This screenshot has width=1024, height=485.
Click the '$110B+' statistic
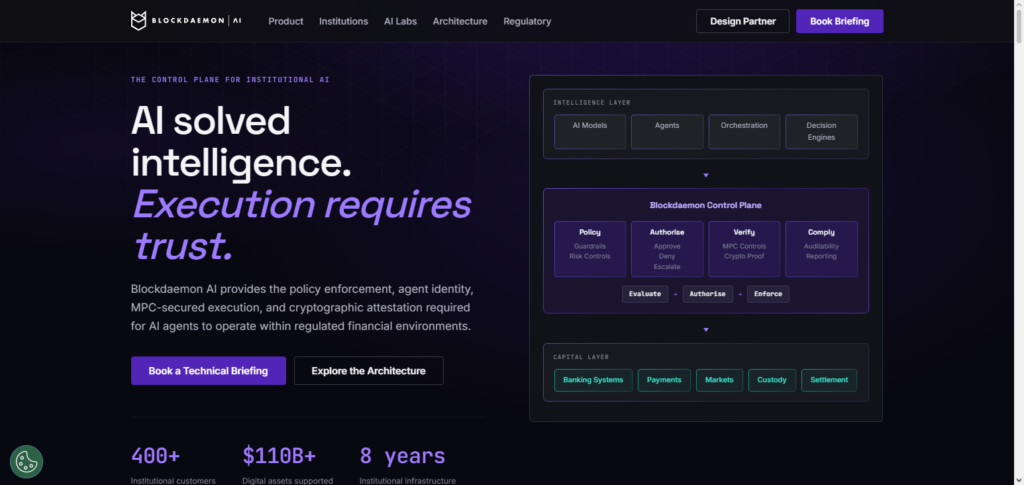click(x=279, y=456)
